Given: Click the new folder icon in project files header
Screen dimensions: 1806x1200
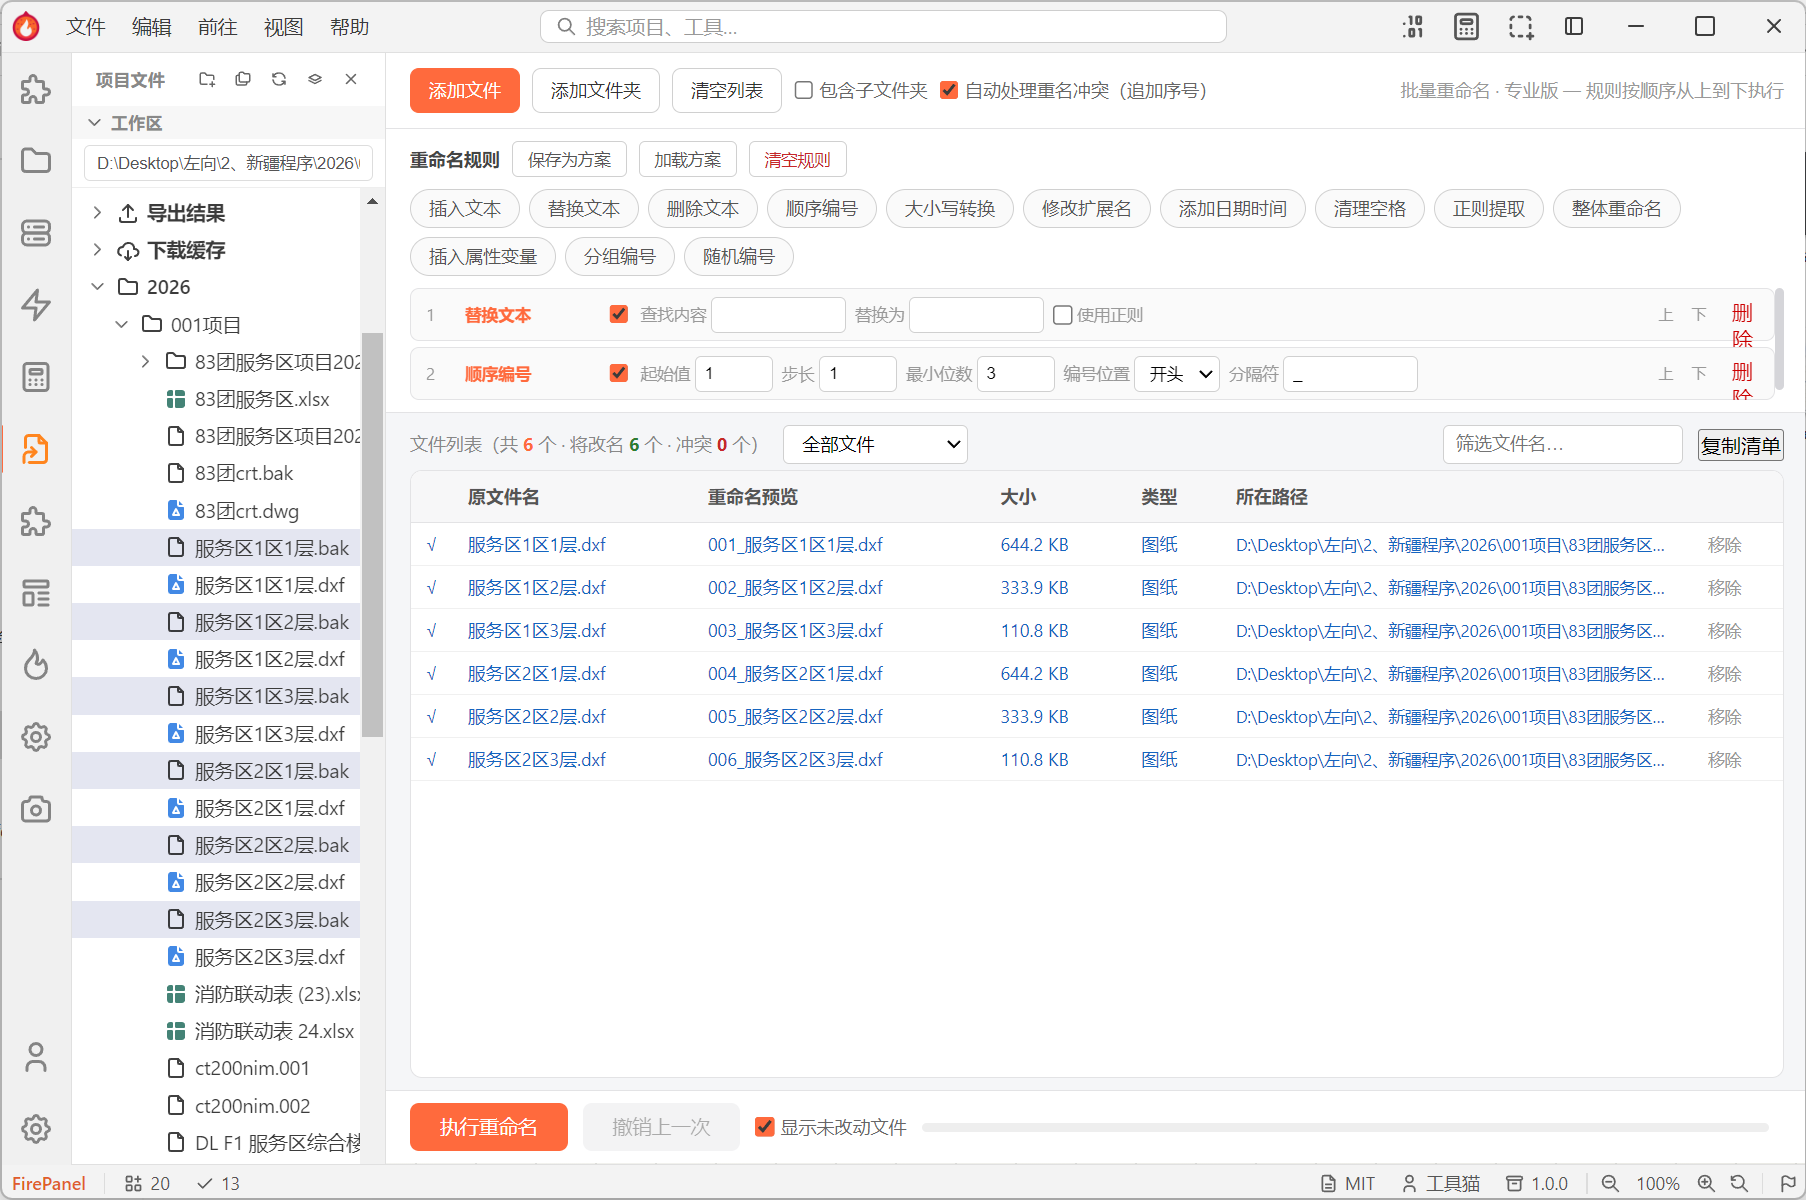Looking at the screenshot, I should tap(207, 79).
